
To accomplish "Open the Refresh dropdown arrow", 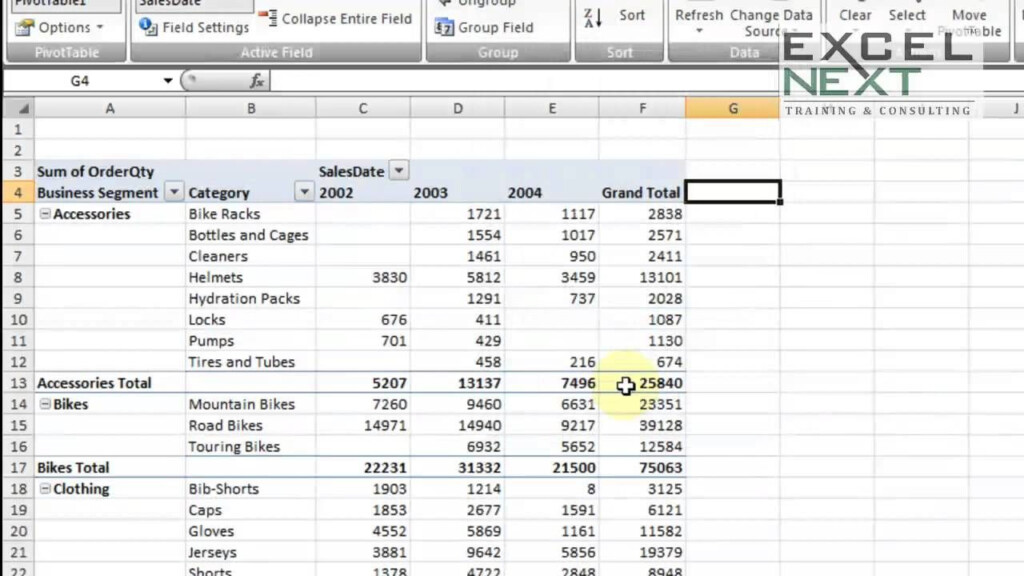I will click(x=699, y=31).
